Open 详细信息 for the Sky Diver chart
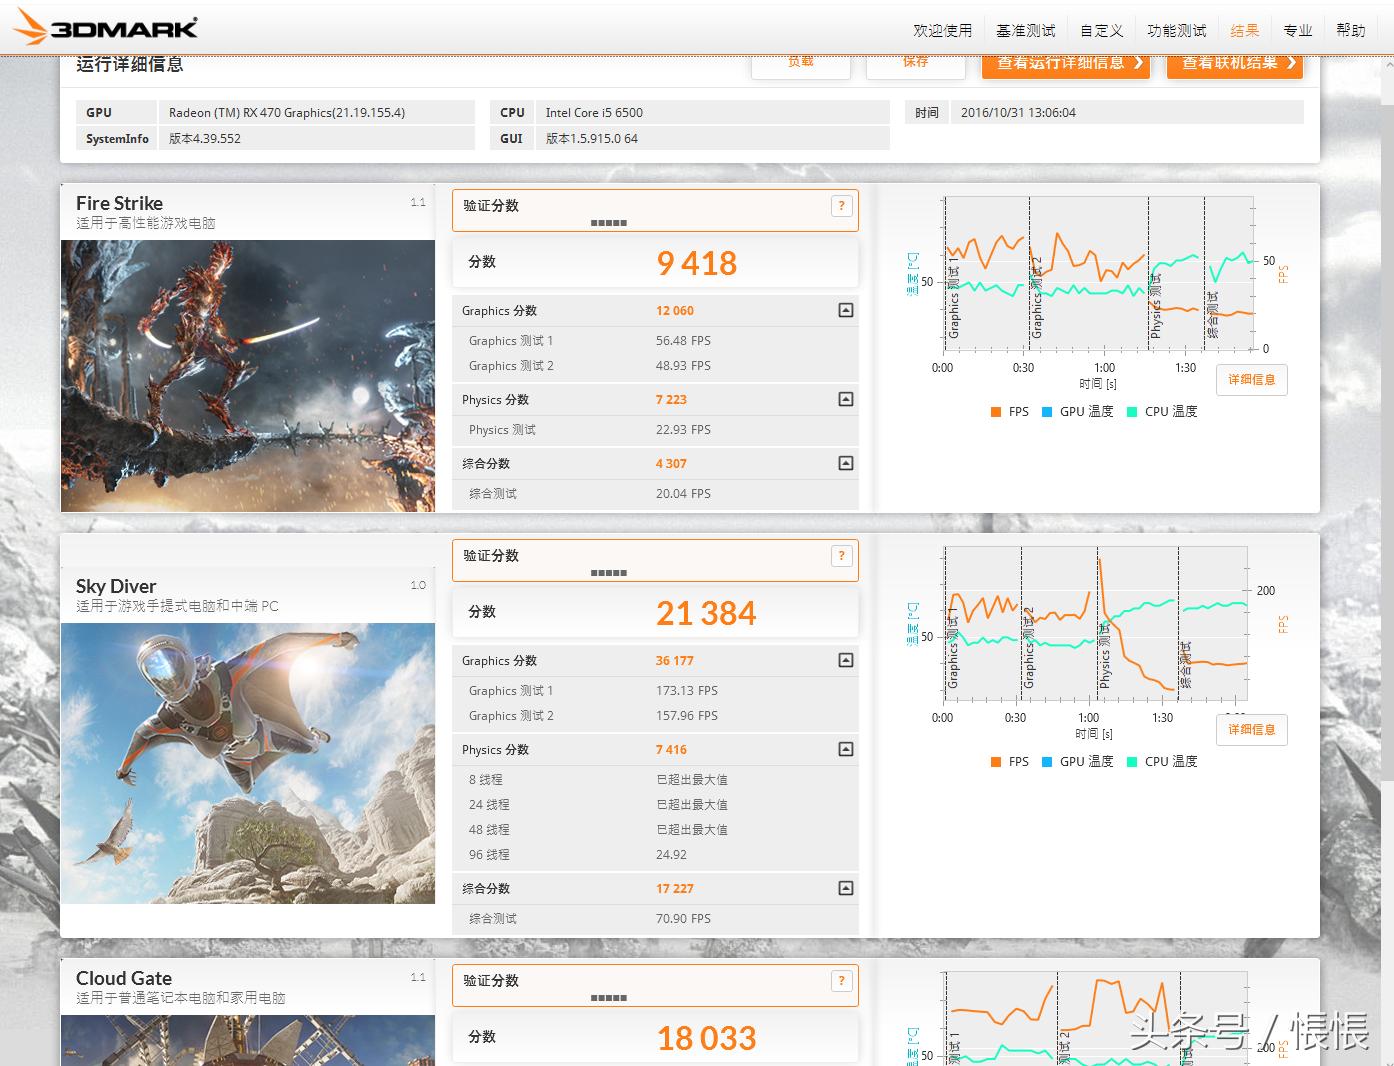This screenshot has height=1066, width=1394. tap(1251, 730)
